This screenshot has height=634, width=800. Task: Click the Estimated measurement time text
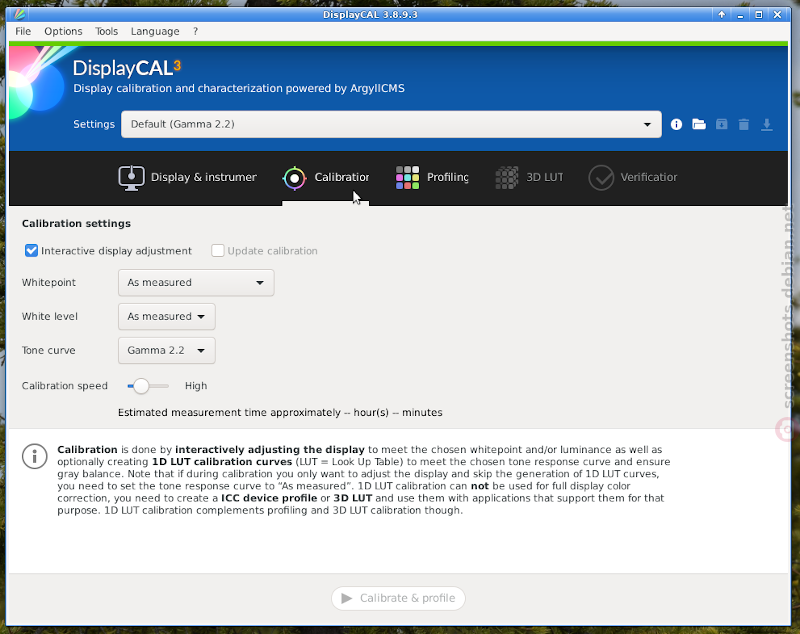click(x=280, y=413)
